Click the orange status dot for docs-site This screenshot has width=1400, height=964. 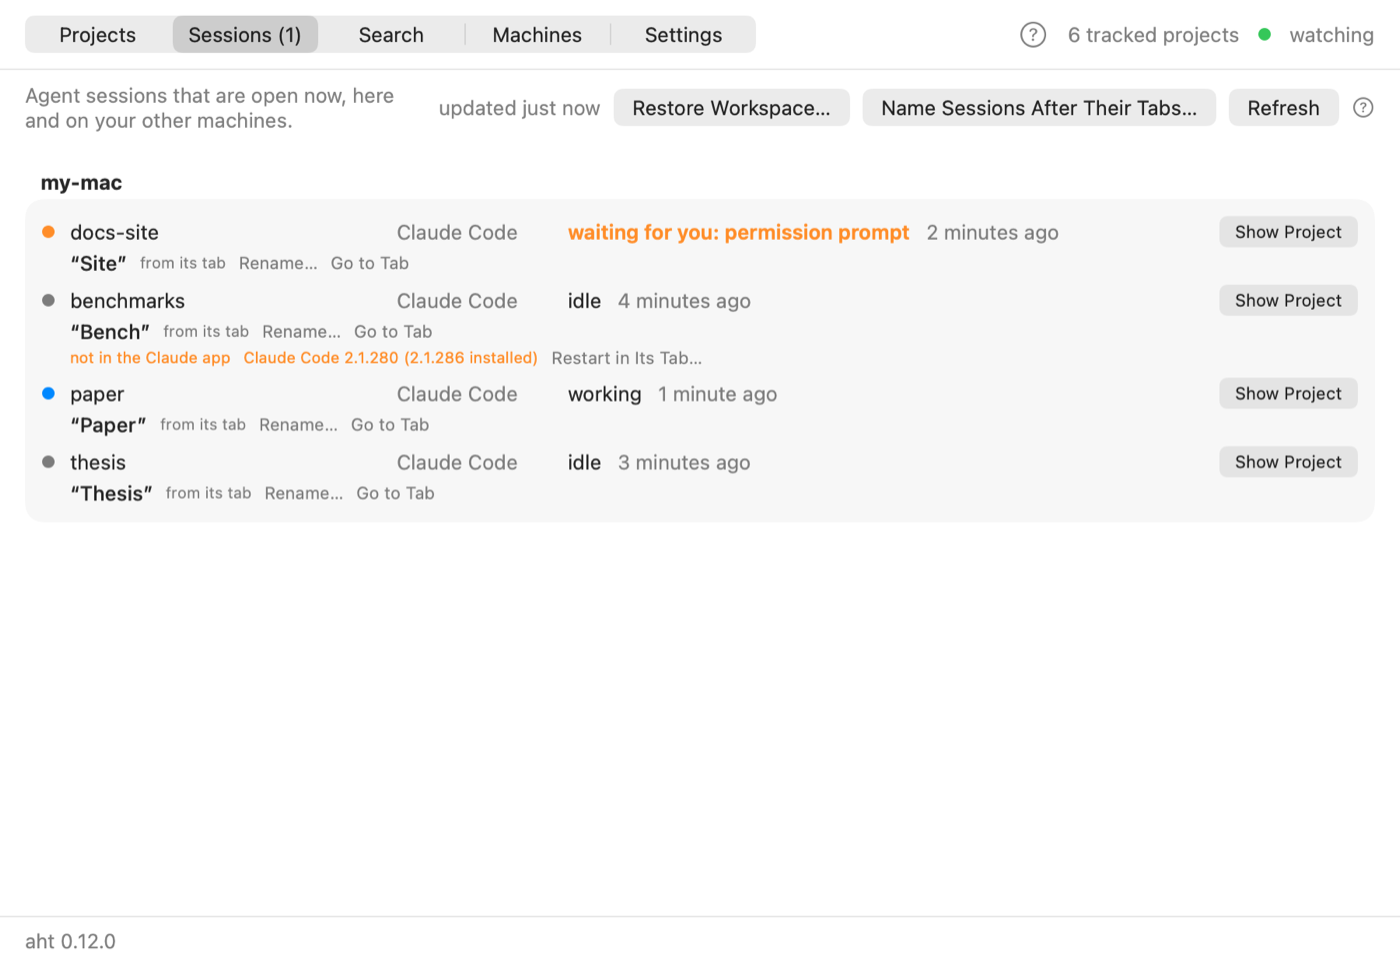click(48, 232)
